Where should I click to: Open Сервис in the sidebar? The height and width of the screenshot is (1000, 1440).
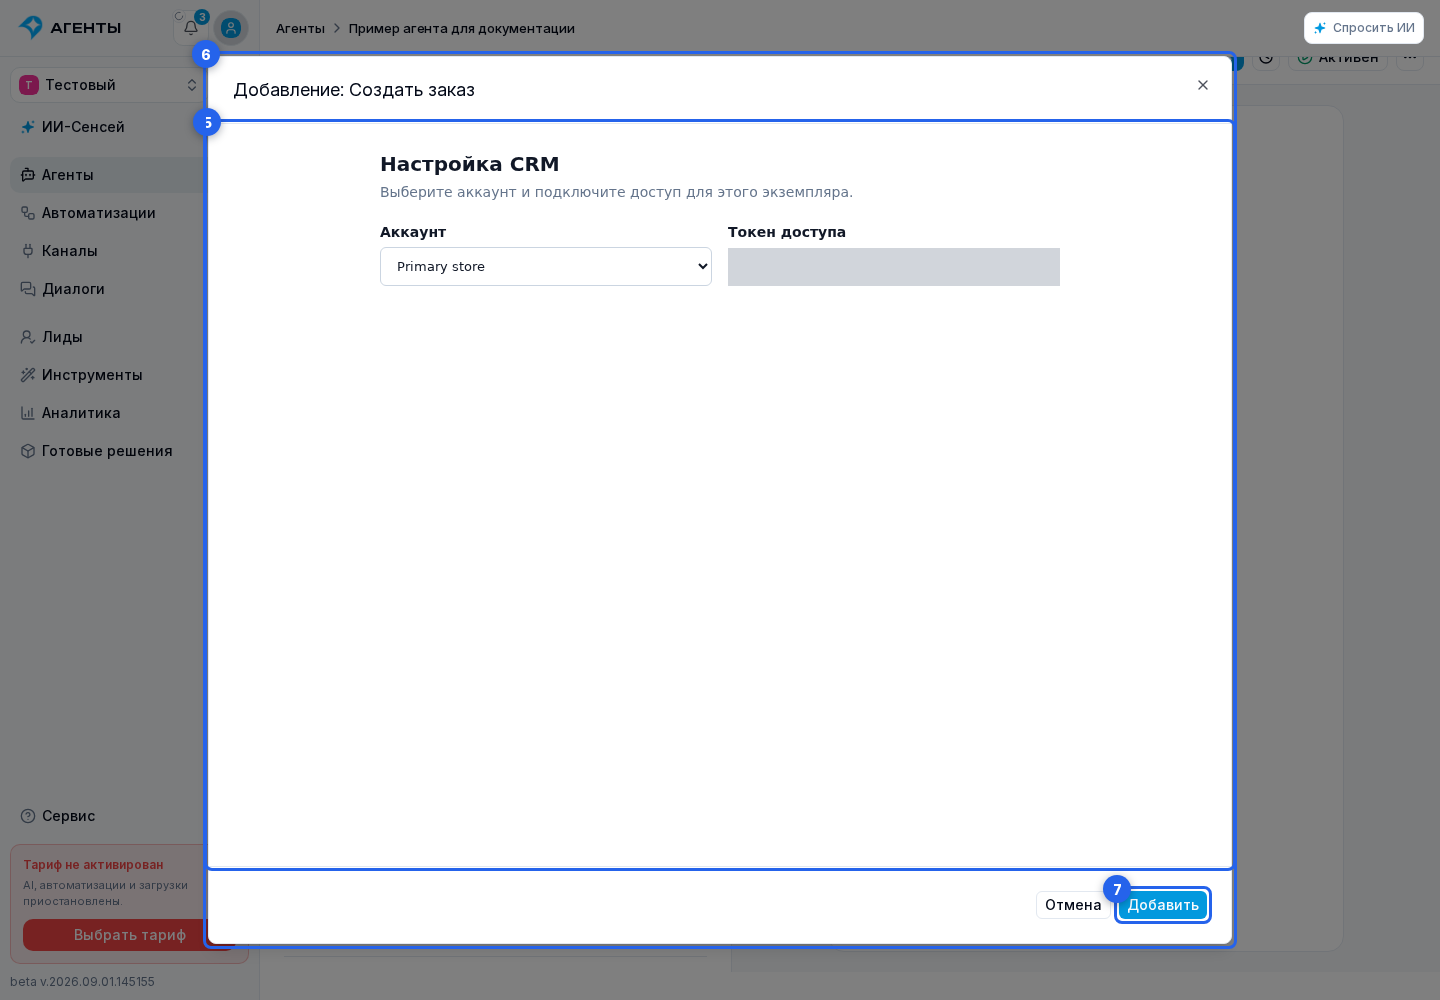107,816
